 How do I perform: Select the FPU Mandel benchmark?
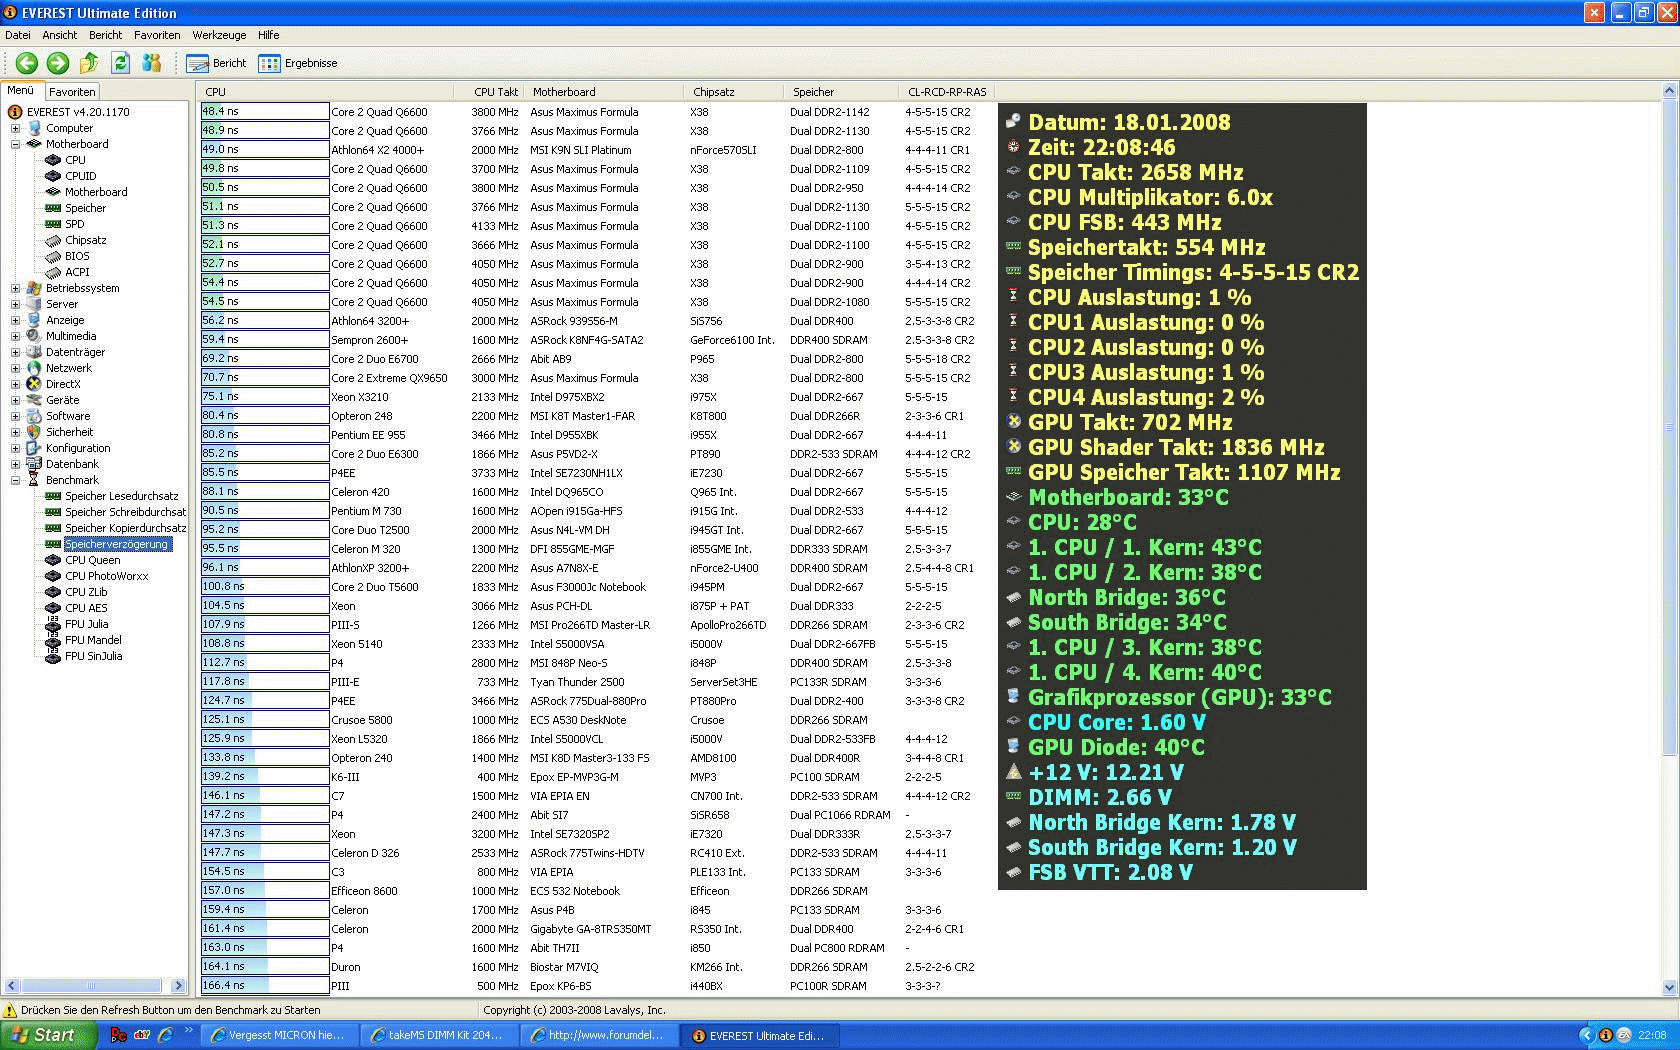[93, 640]
